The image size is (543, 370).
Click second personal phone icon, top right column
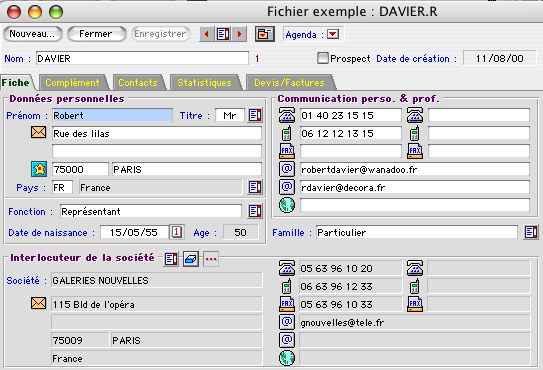click(415, 115)
